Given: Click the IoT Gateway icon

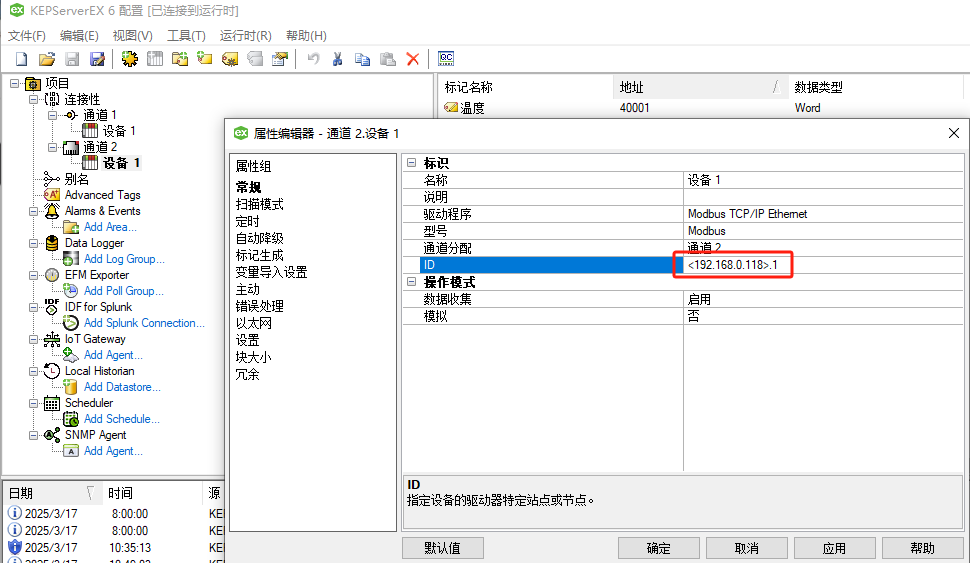Looking at the screenshot, I should (52, 339).
